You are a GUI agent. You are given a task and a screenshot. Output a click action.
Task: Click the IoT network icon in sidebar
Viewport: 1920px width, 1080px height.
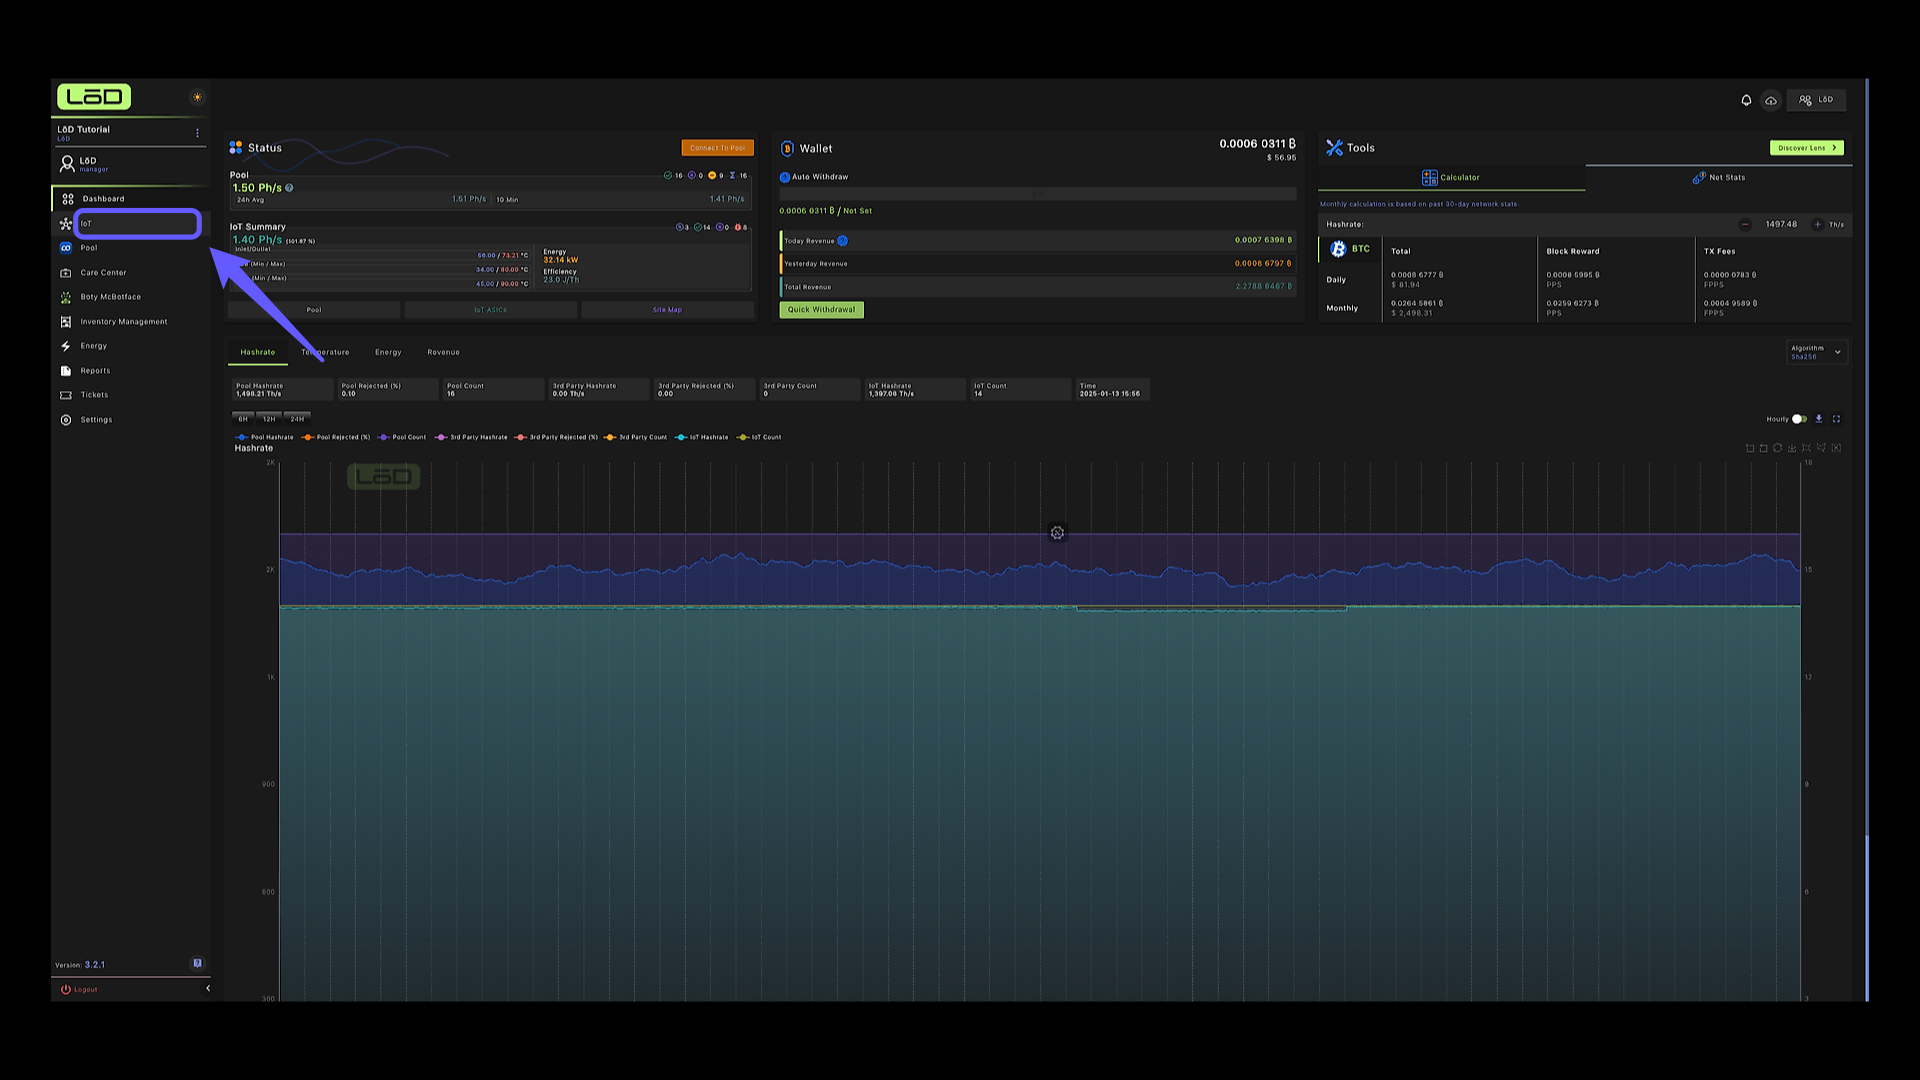tap(66, 224)
